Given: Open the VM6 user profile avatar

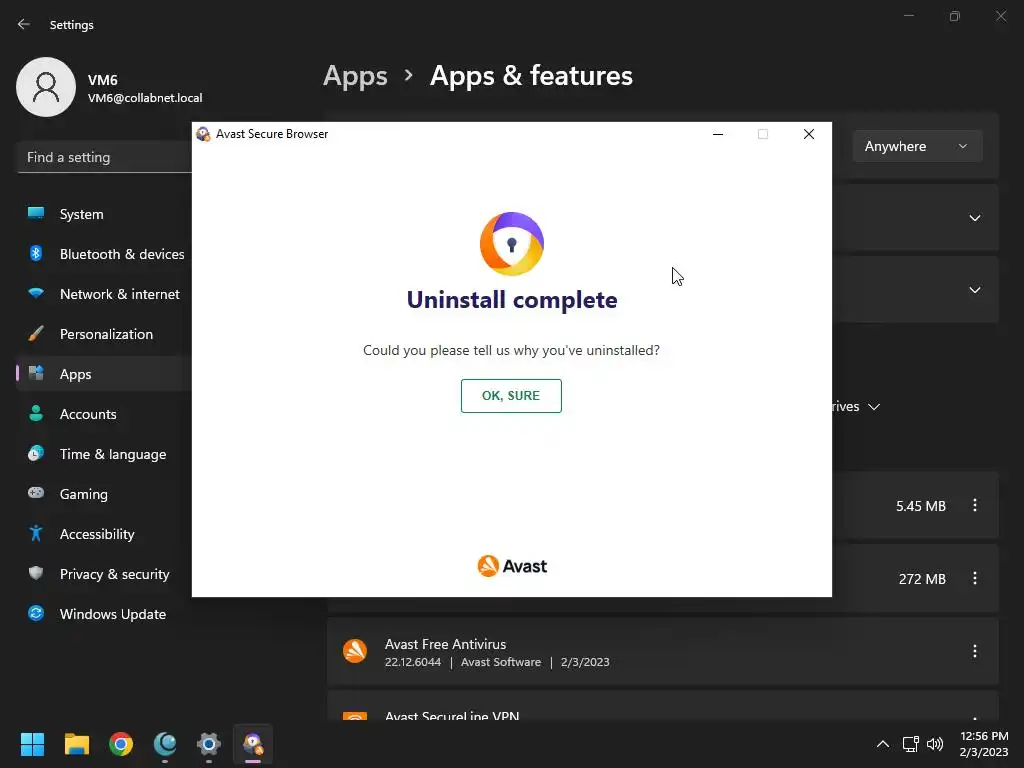Looking at the screenshot, I should point(46,87).
